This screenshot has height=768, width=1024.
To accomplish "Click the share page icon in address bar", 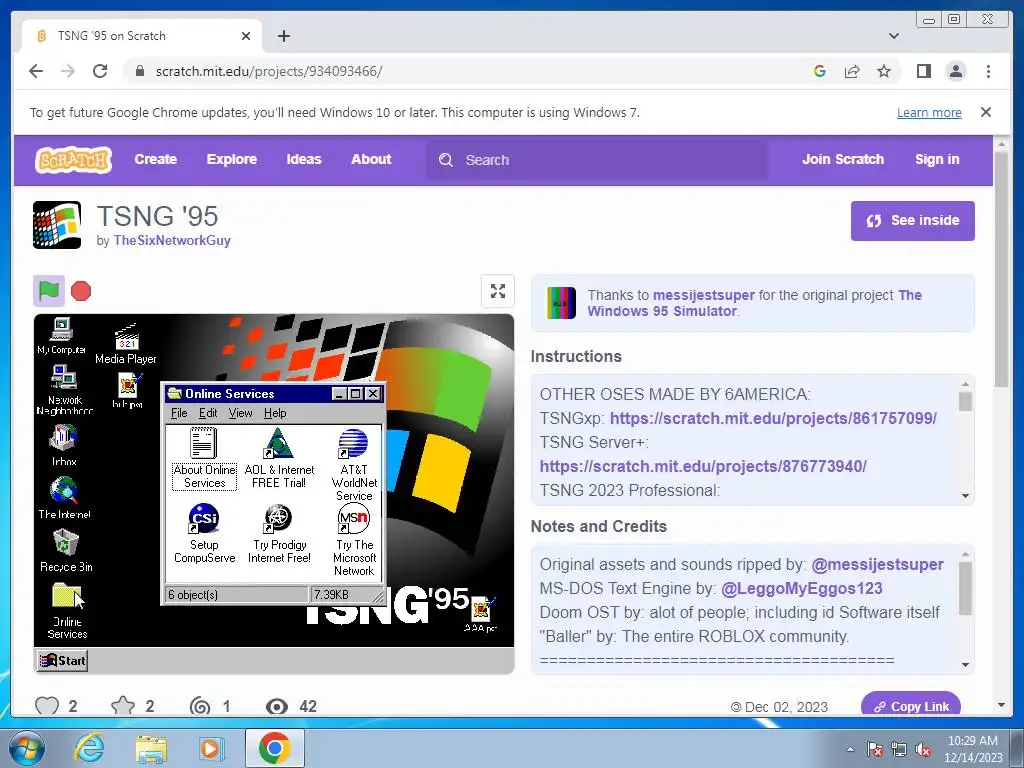I will pyautogui.click(x=852, y=71).
